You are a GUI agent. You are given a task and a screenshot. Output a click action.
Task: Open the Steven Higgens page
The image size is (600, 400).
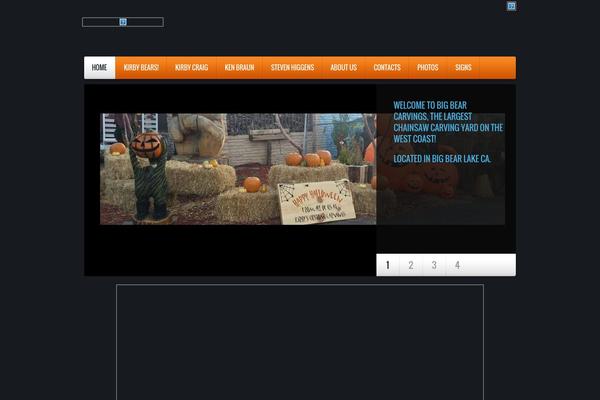(292, 68)
